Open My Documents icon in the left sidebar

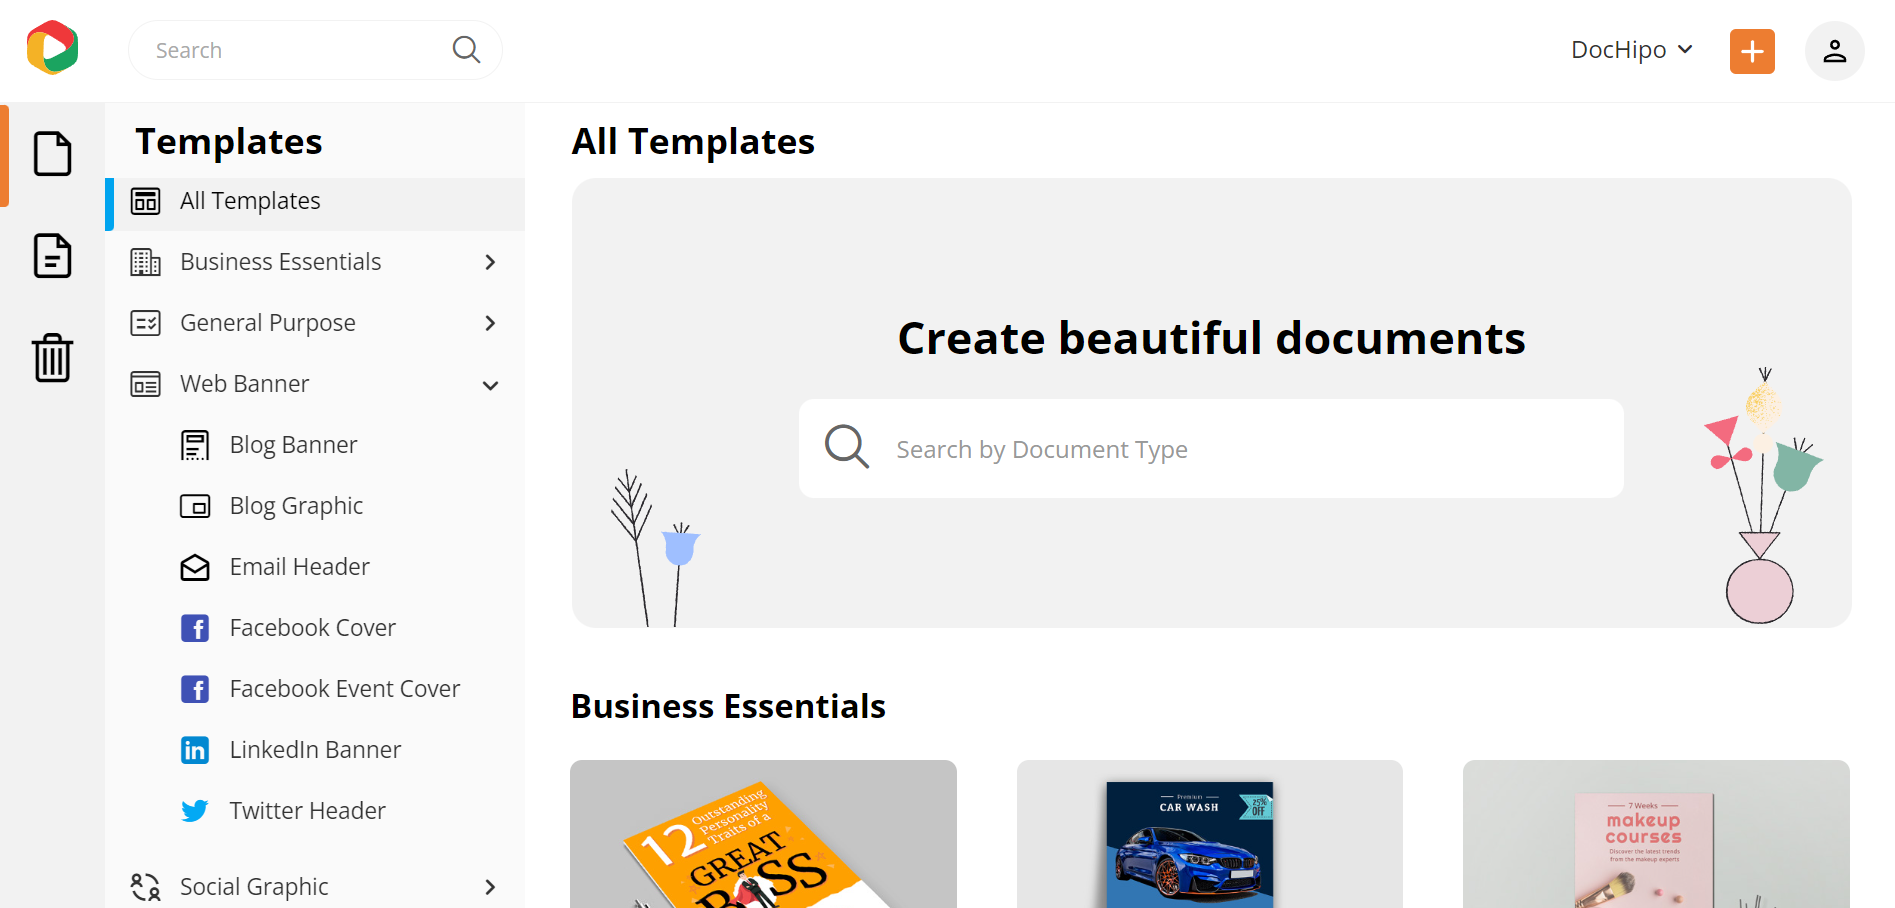point(52,256)
